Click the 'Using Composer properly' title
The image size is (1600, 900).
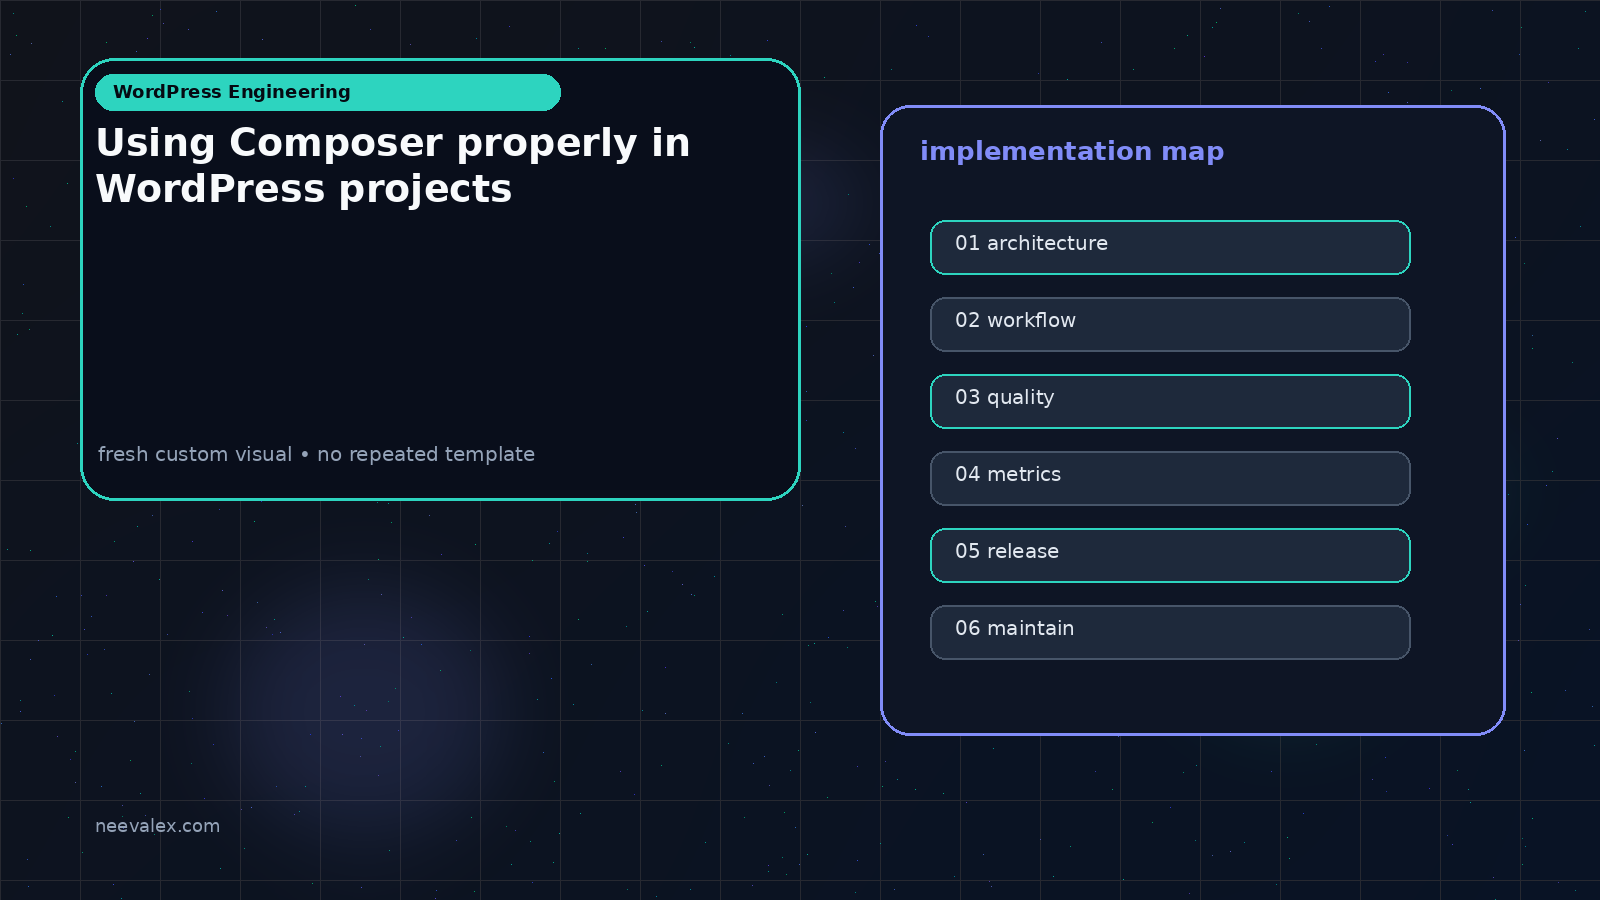(393, 166)
